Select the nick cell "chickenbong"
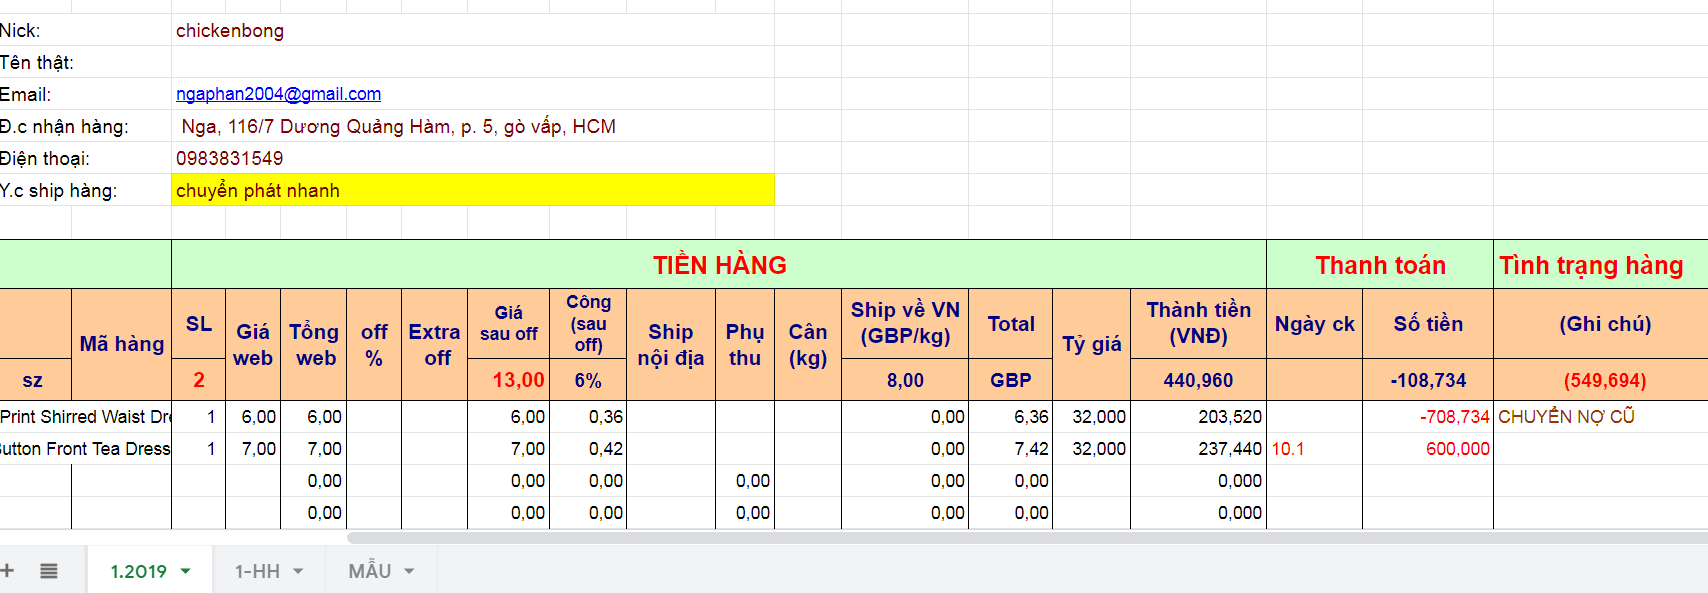Image resolution: width=1708 pixels, height=593 pixels. [x=230, y=31]
